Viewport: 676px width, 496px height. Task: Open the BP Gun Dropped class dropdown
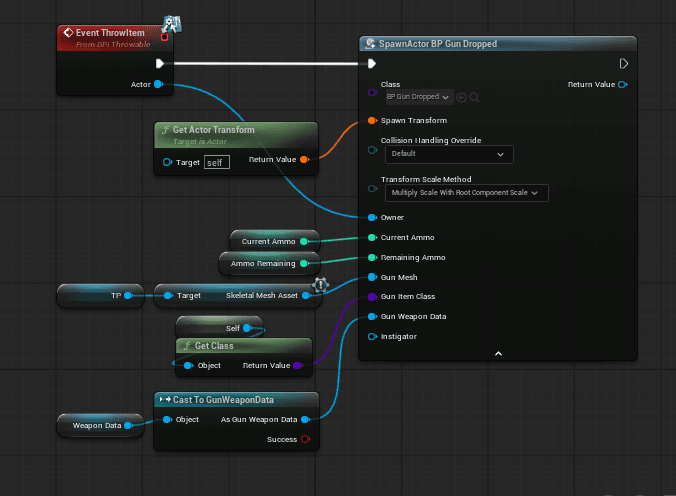click(419, 97)
